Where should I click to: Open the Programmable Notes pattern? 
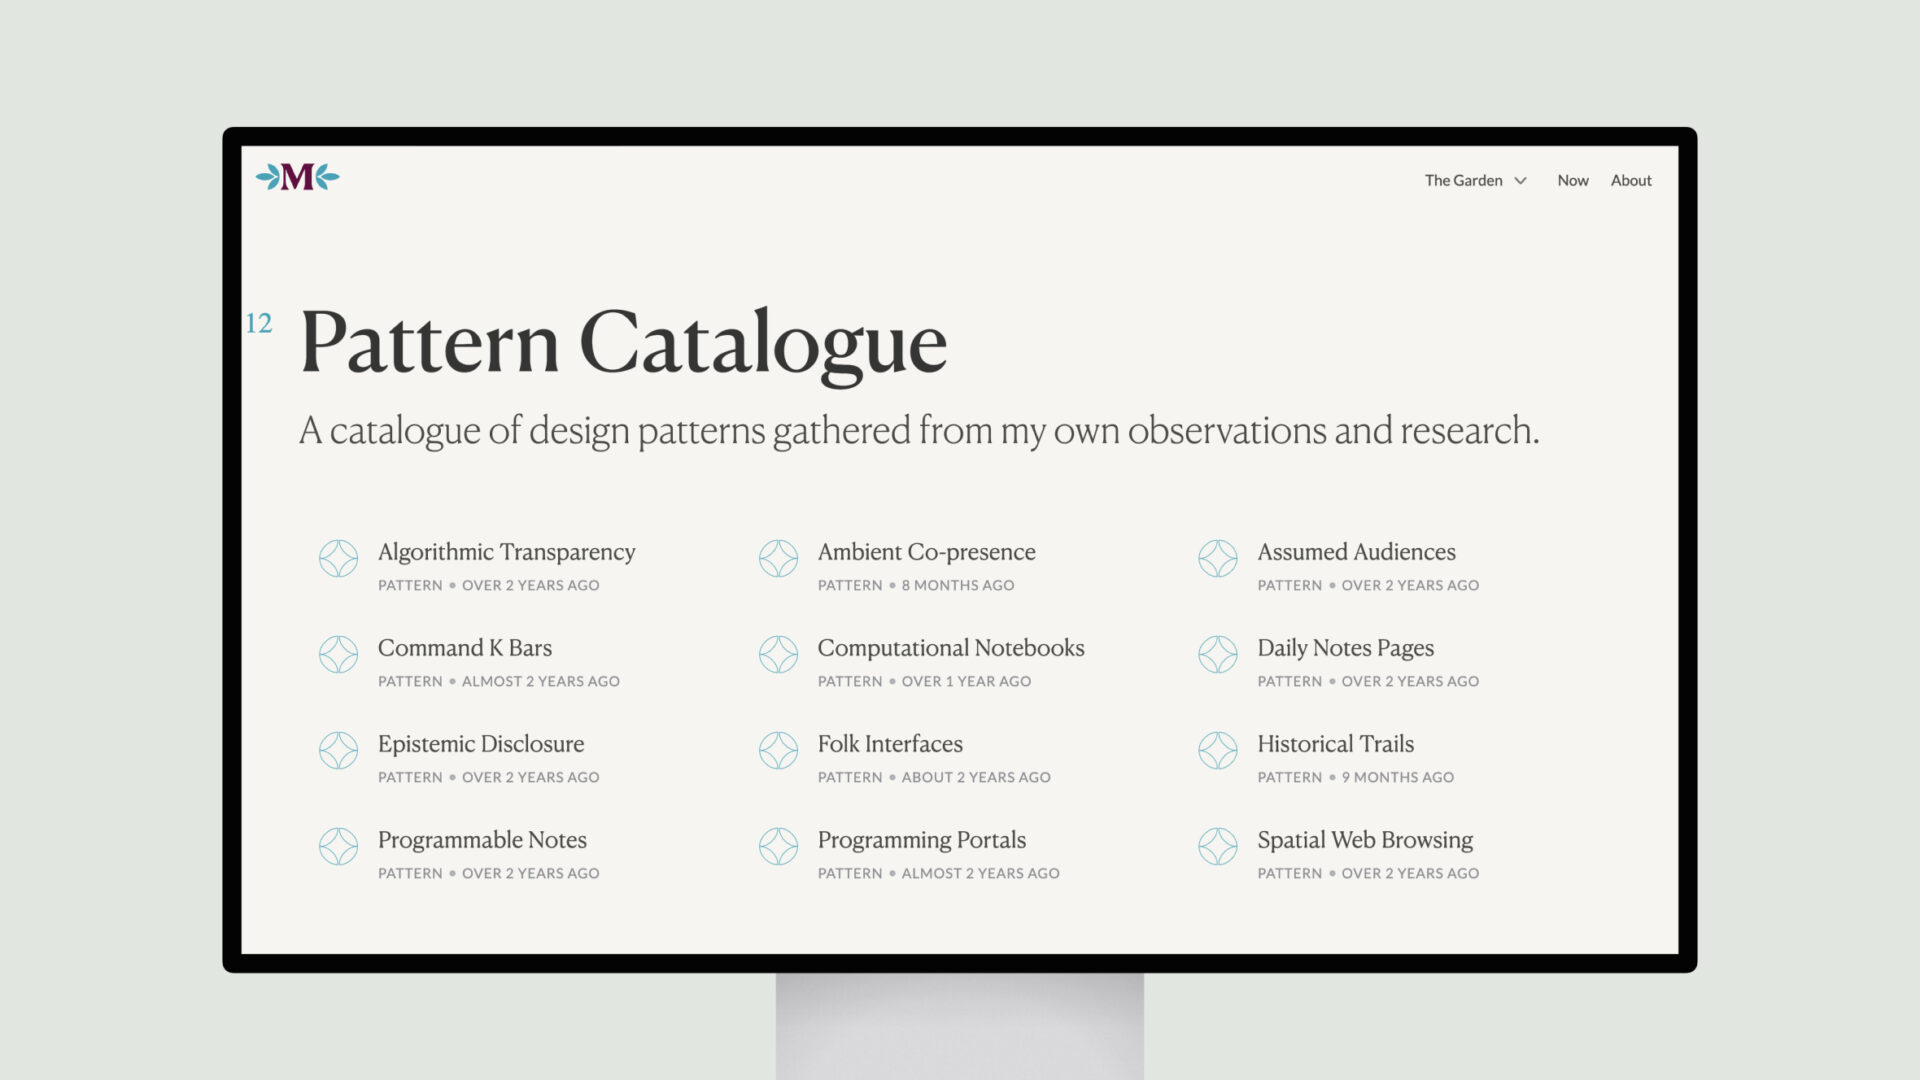pyautogui.click(x=482, y=840)
